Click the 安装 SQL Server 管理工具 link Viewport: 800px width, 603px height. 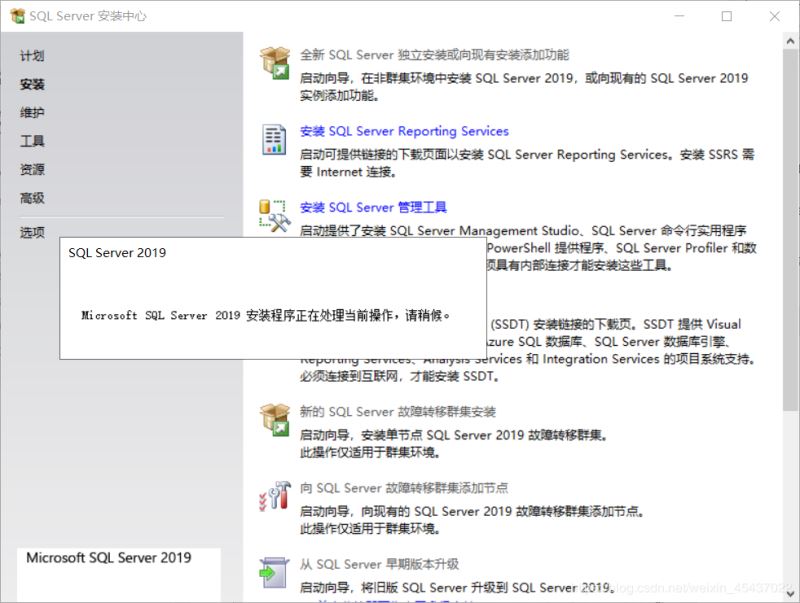coord(373,207)
